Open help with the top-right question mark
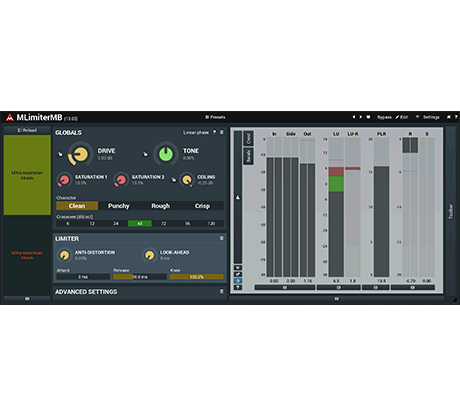 point(456,117)
